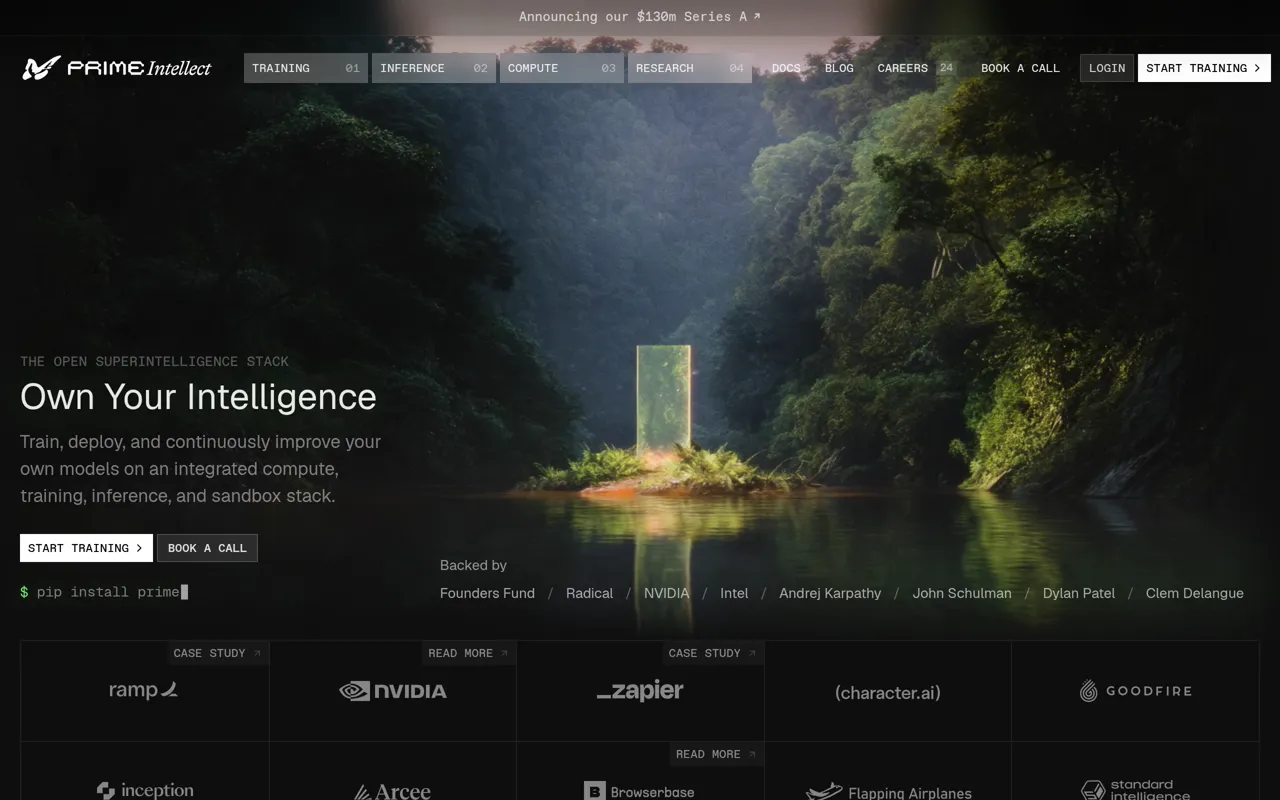Click Book a Call in the navbar
The image size is (1280, 800).
pos(1020,68)
